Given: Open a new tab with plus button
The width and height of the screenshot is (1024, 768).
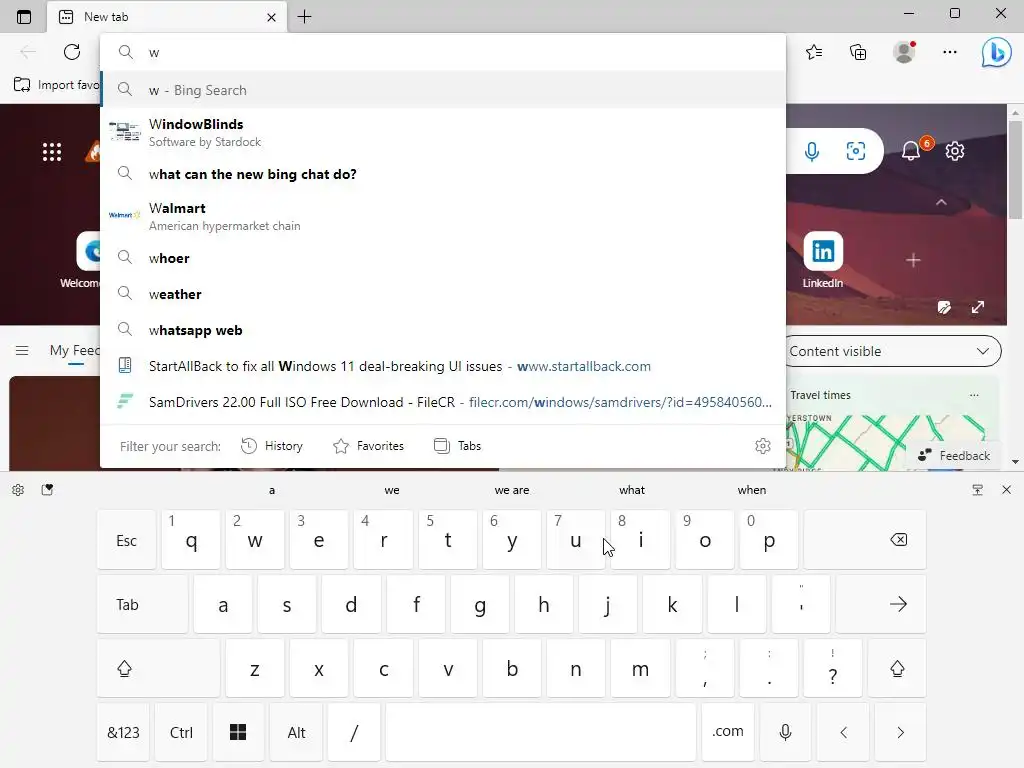Looking at the screenshot, I should click(304, 17).
